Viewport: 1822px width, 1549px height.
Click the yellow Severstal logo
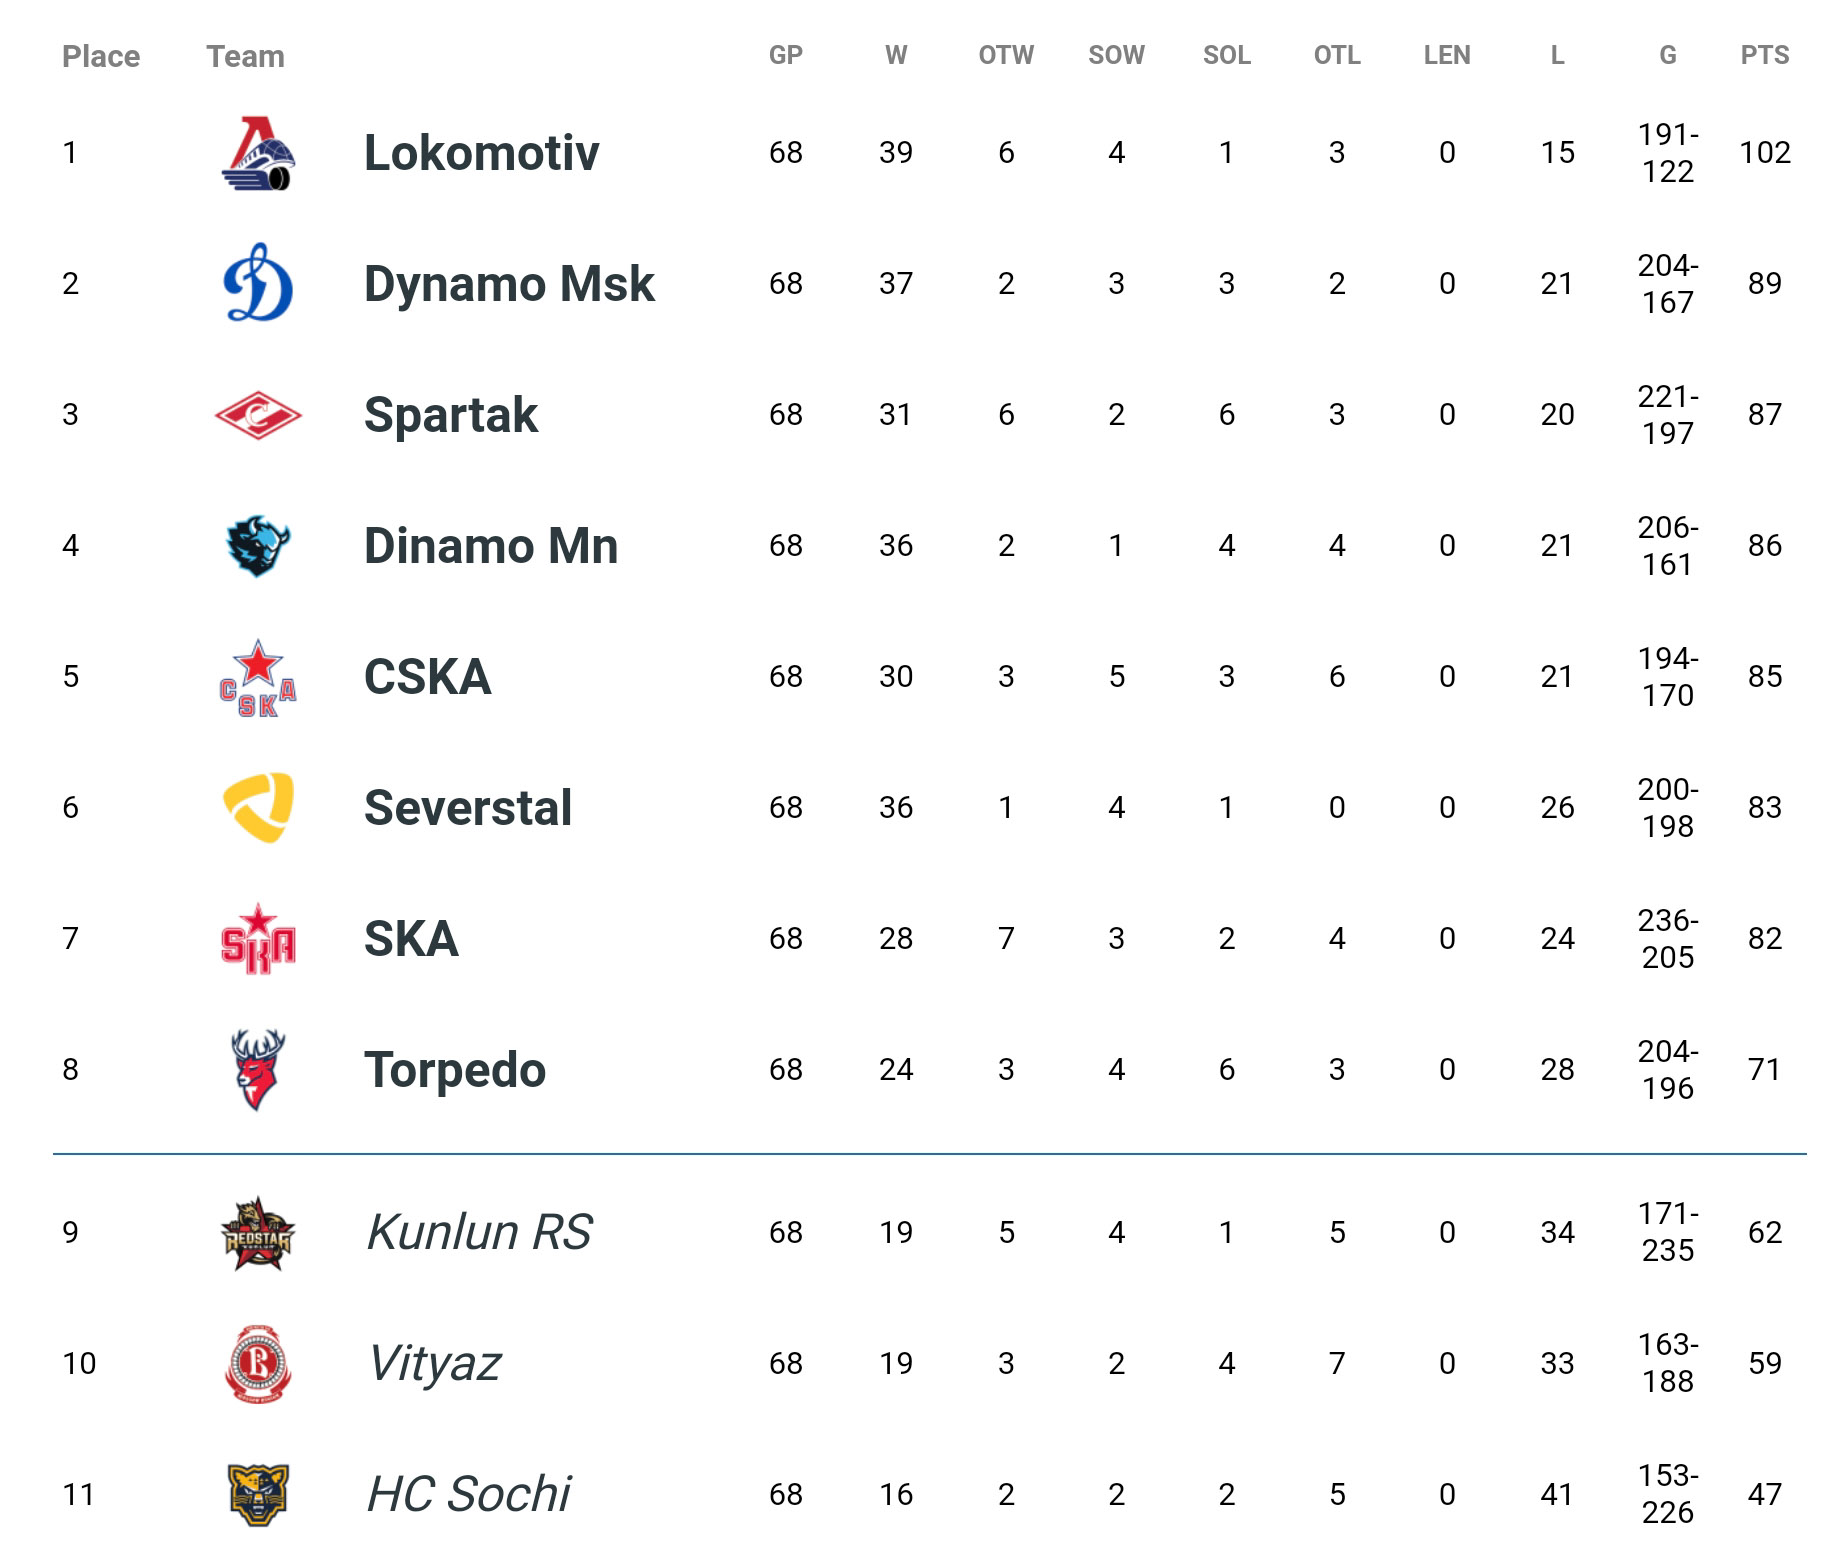[x=258, y=808]
